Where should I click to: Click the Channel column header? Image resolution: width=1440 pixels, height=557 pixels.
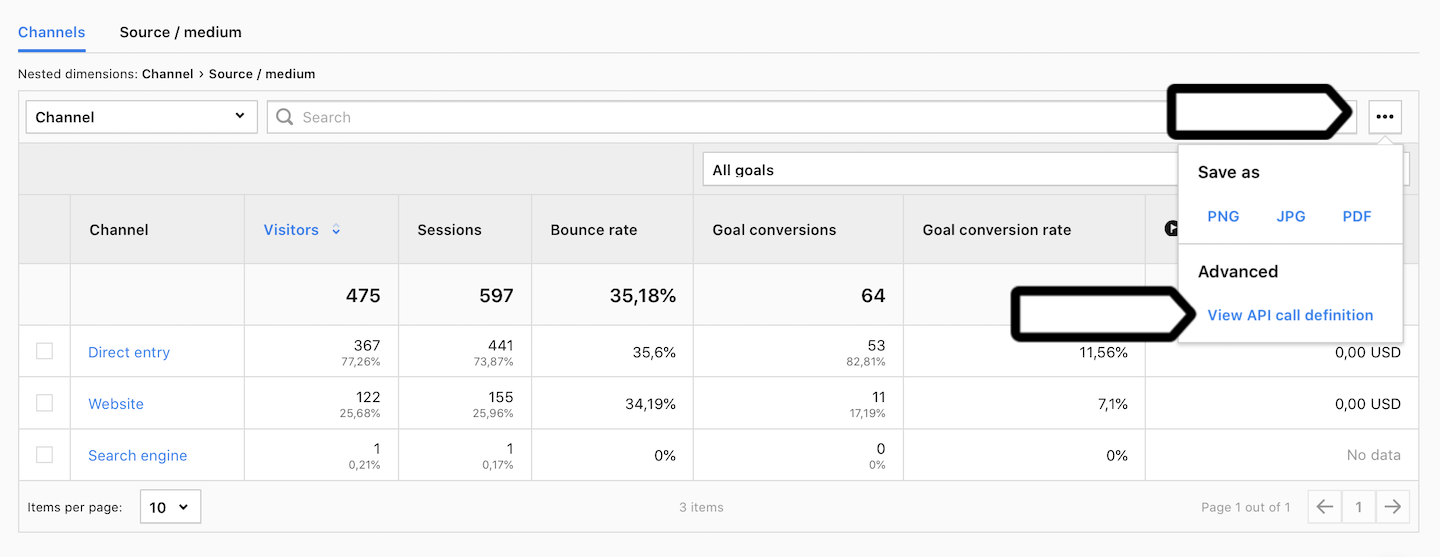119,230
